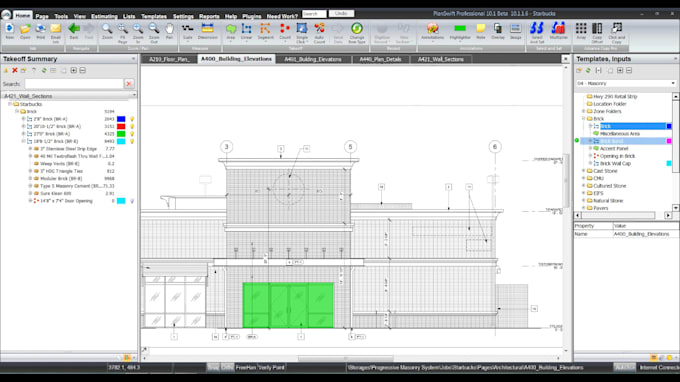Click the Scale tool icon

[187, 29]
